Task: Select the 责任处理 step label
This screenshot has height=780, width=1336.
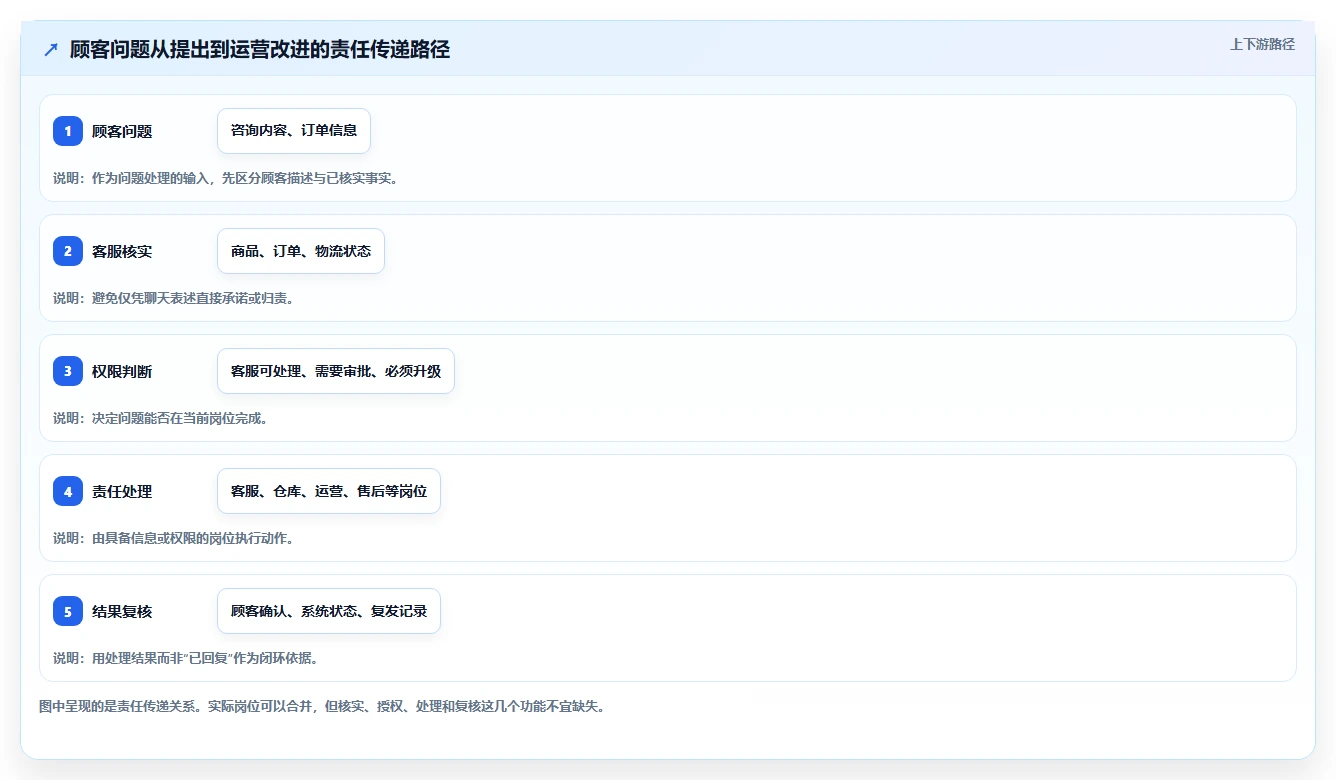Action: [122, 491]
